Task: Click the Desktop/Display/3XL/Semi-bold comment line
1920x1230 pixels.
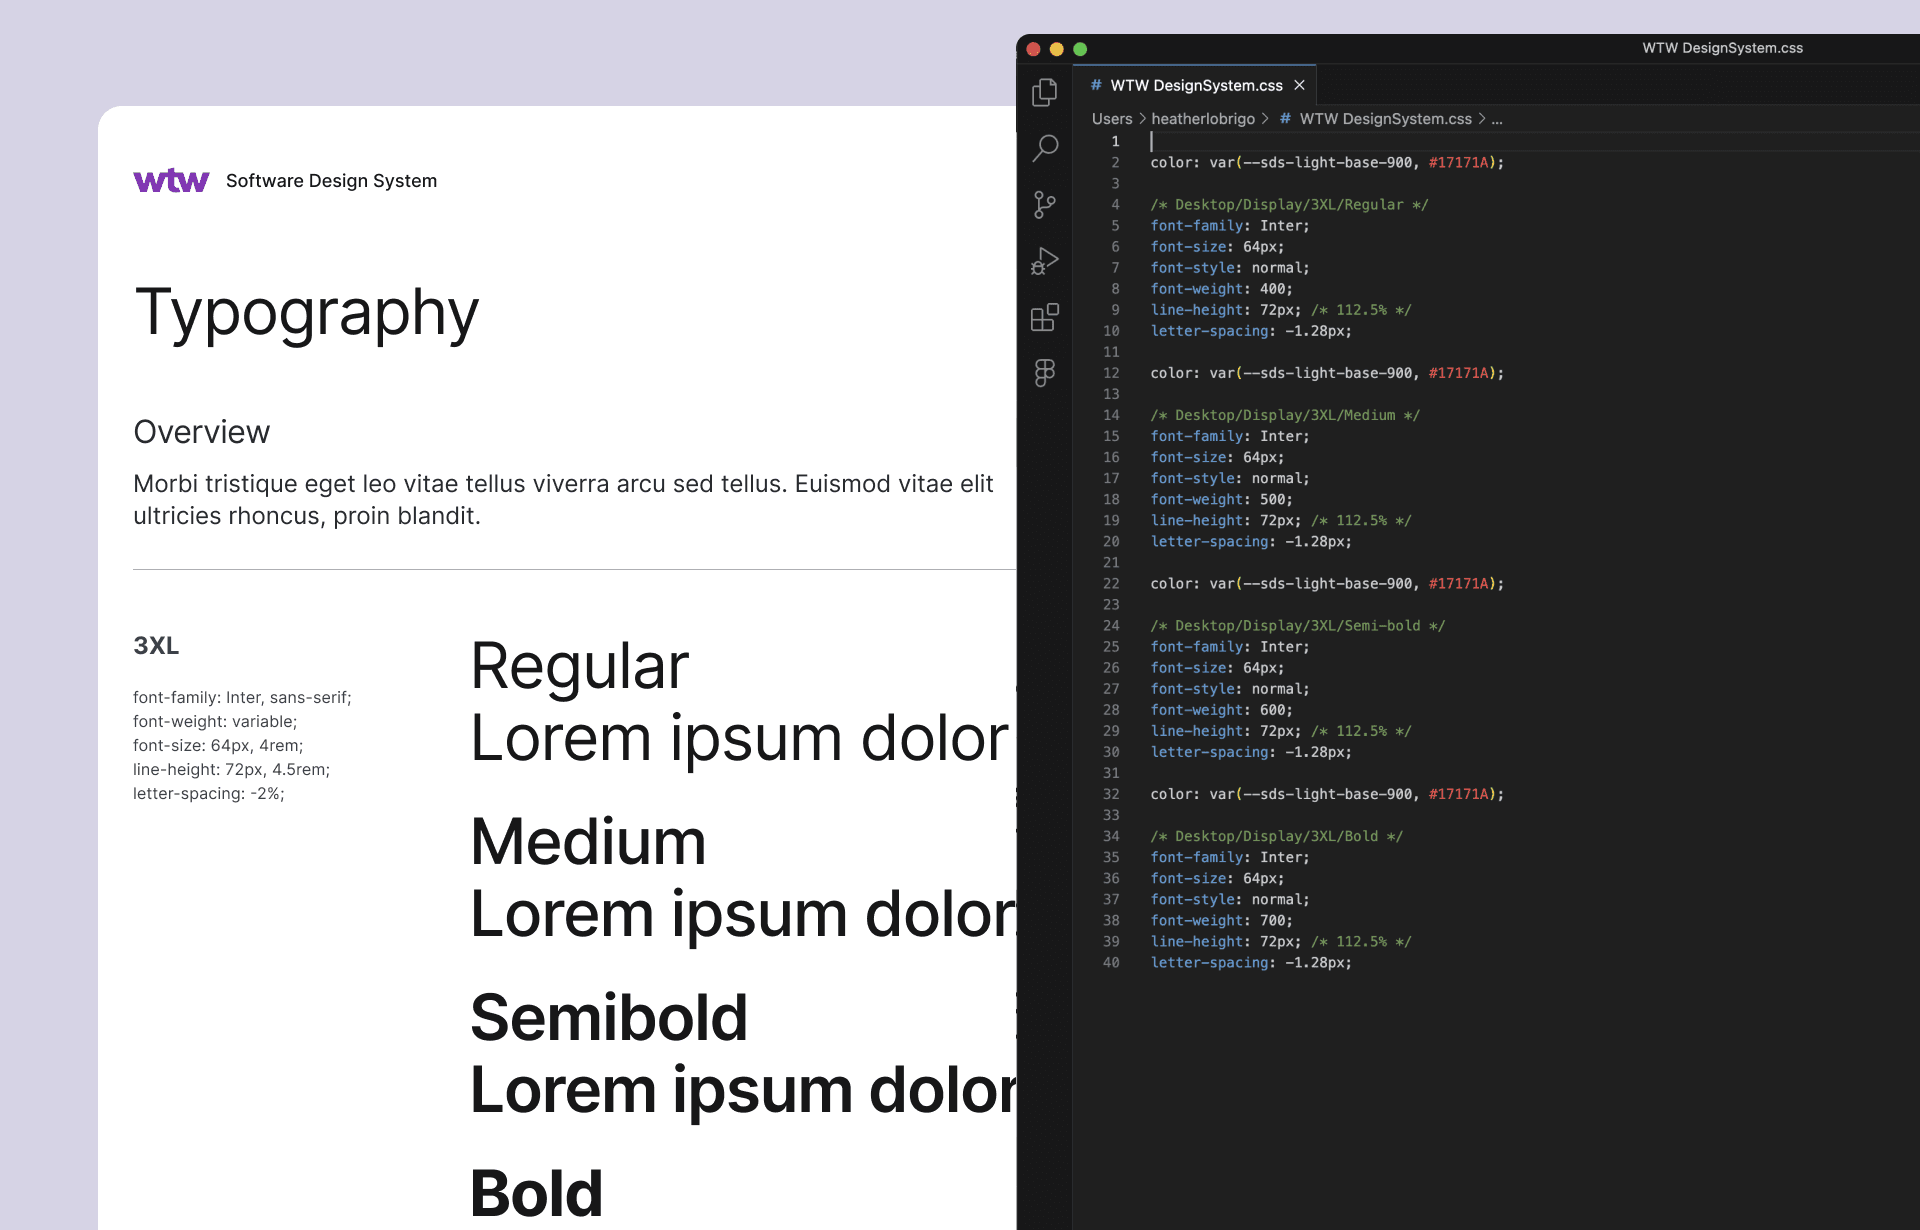Action: click(1298, 626)
